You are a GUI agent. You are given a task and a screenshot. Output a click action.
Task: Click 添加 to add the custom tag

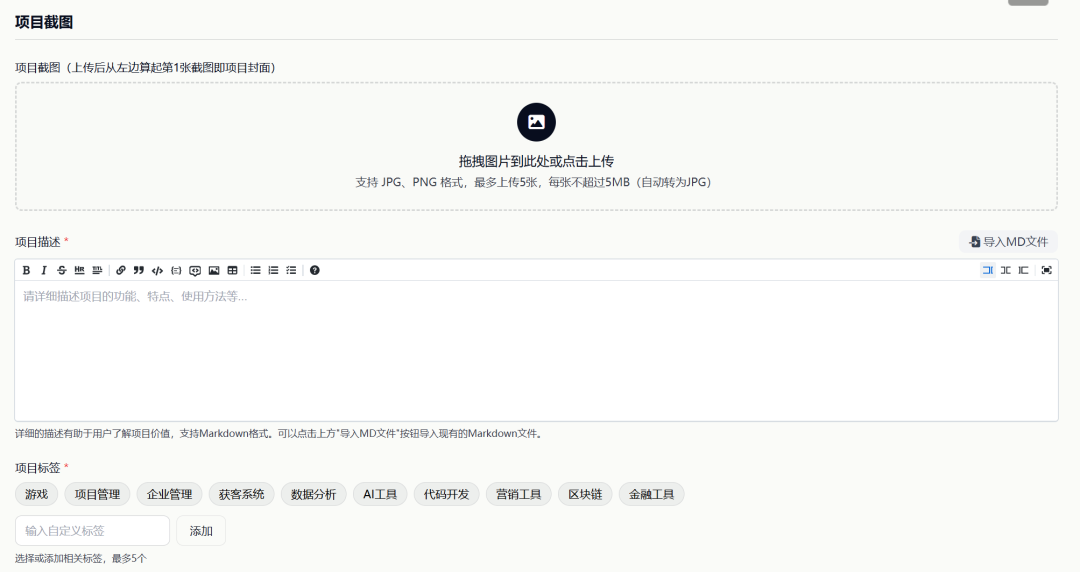(200, 531)
